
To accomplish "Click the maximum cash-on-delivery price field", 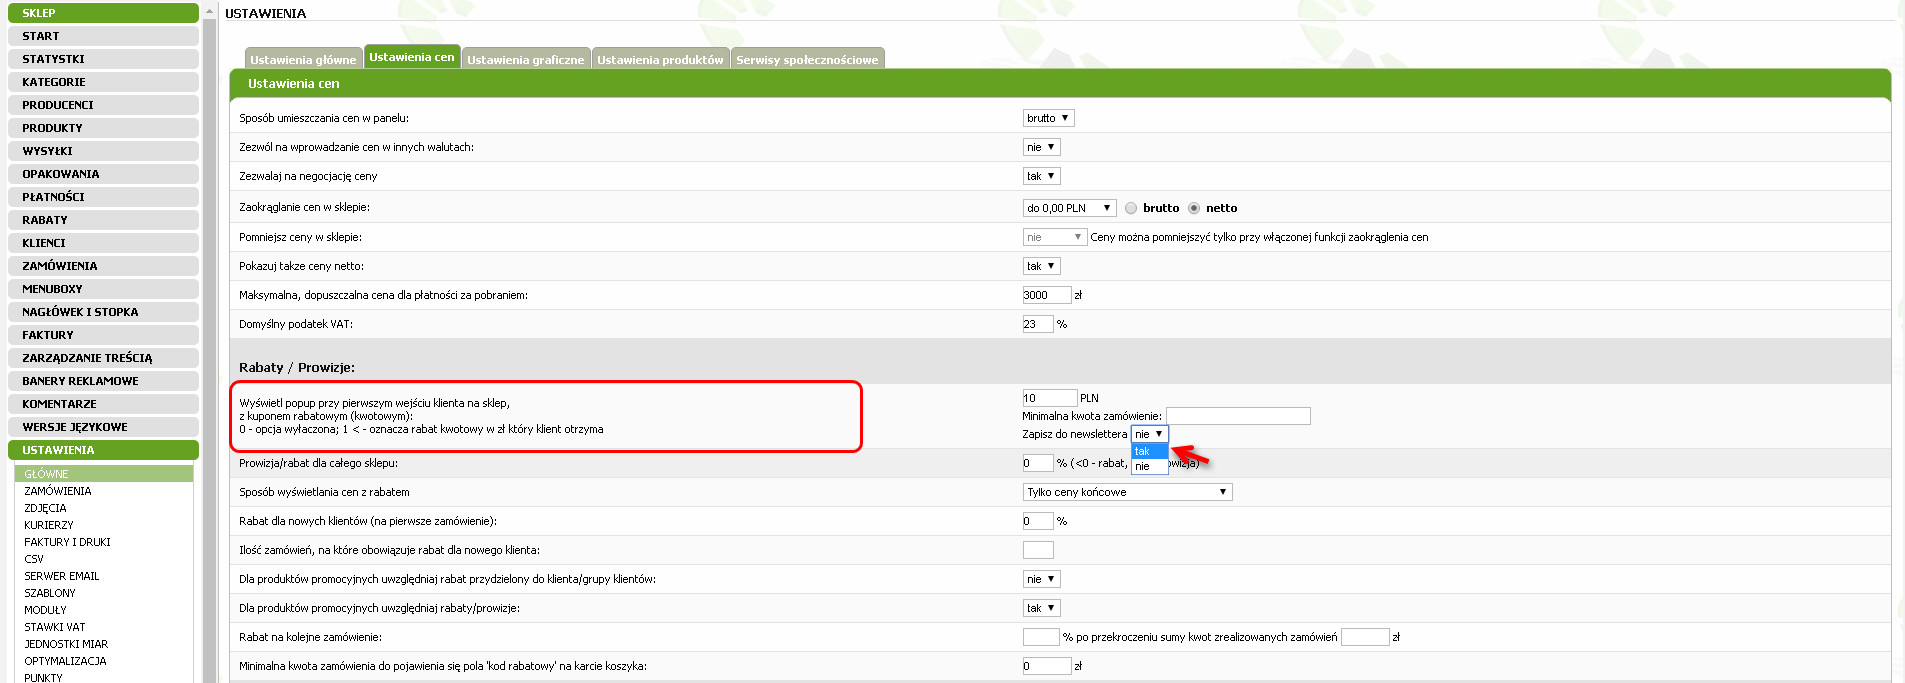I will [1046, 295].
